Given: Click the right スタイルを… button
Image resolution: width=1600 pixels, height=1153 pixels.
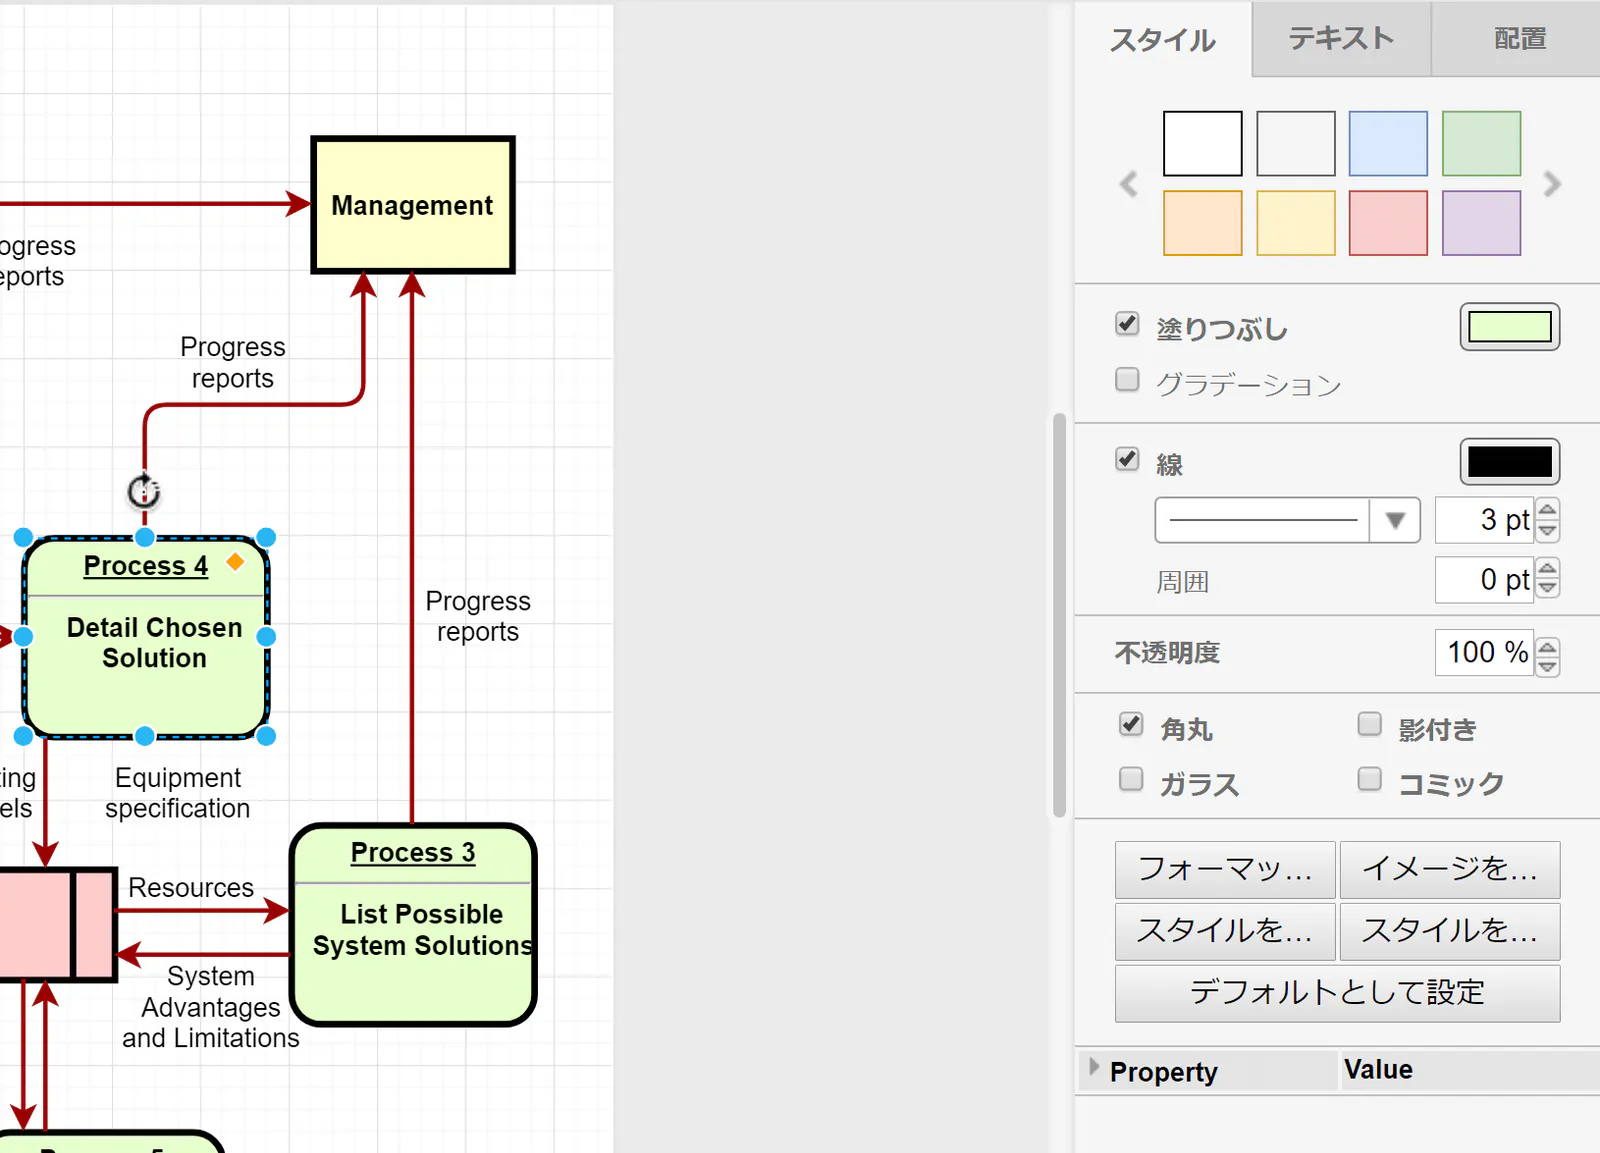Looking at the screenshot, I should click(x=1449, y=931).
